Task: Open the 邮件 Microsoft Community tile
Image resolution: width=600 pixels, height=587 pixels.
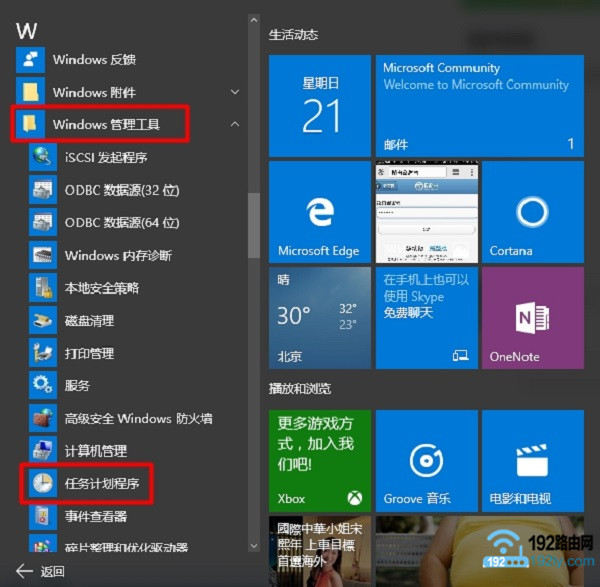Action: click(480, 106)
